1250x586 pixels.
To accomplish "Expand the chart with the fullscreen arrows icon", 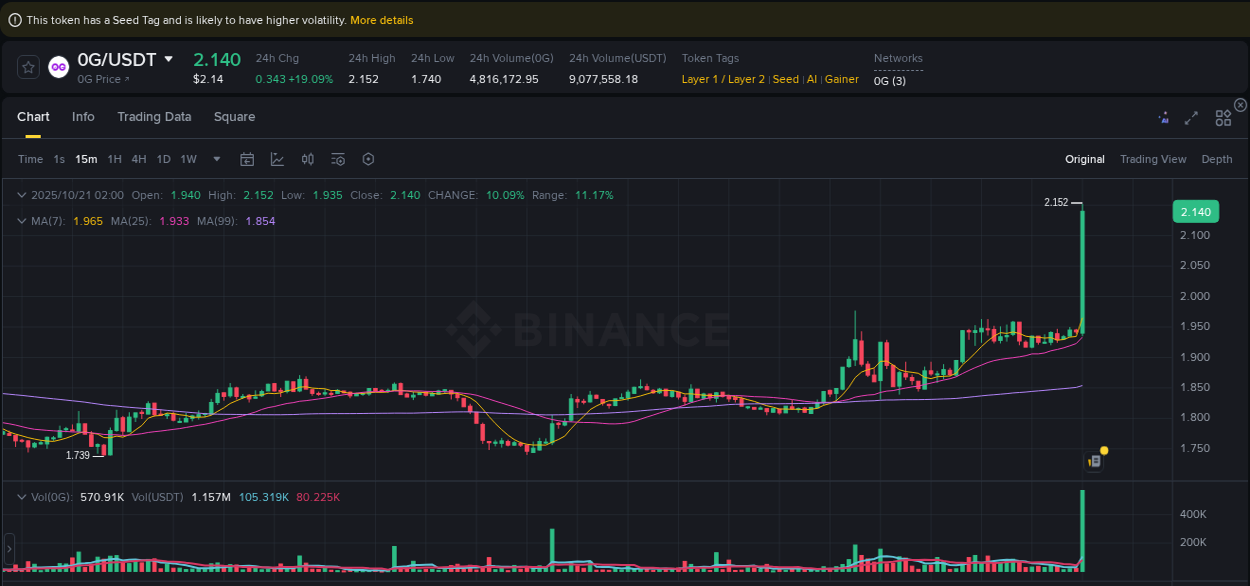I will point(1191,117).
